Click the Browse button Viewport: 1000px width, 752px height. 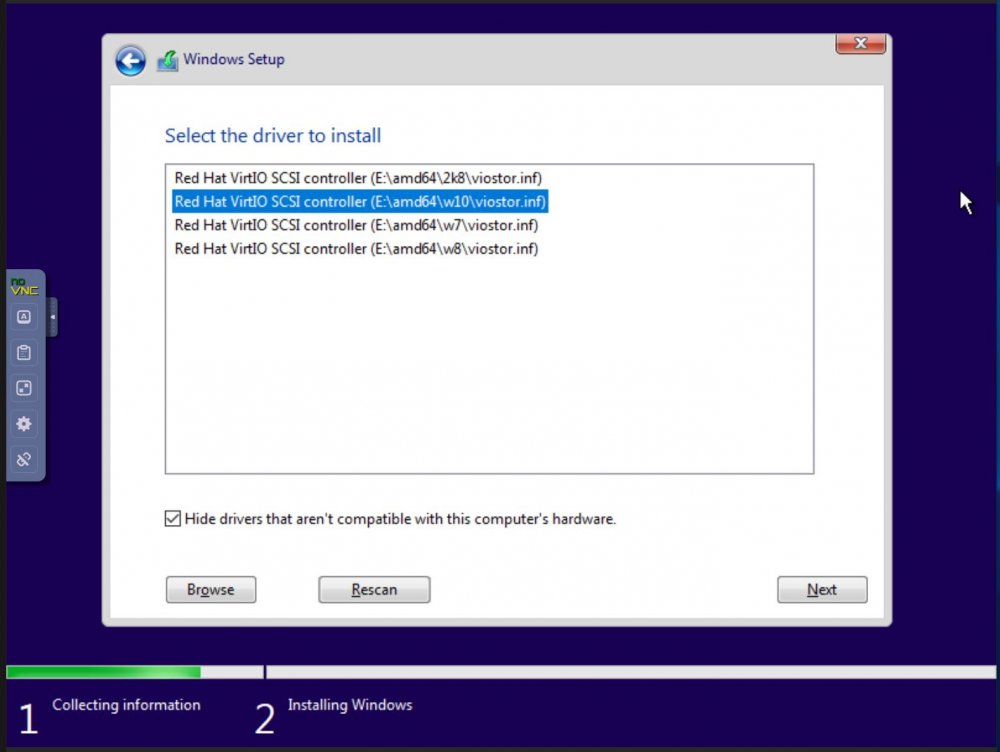tap(211, 589)
